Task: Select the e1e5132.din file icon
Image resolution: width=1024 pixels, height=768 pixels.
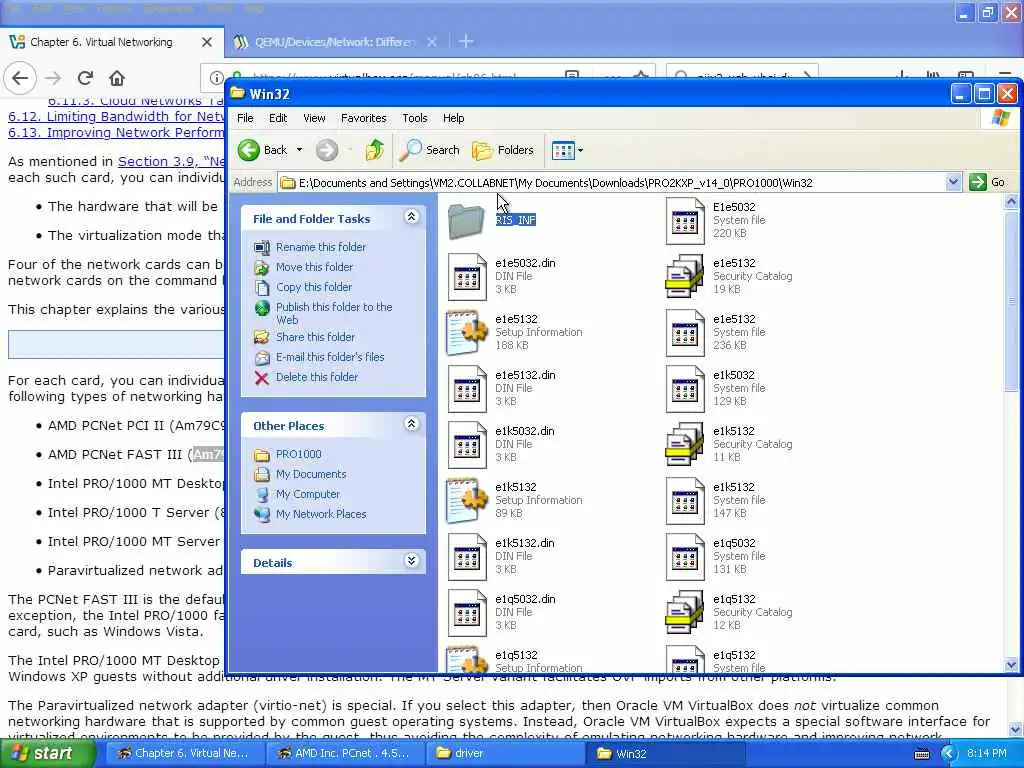Action: (467, 389)
